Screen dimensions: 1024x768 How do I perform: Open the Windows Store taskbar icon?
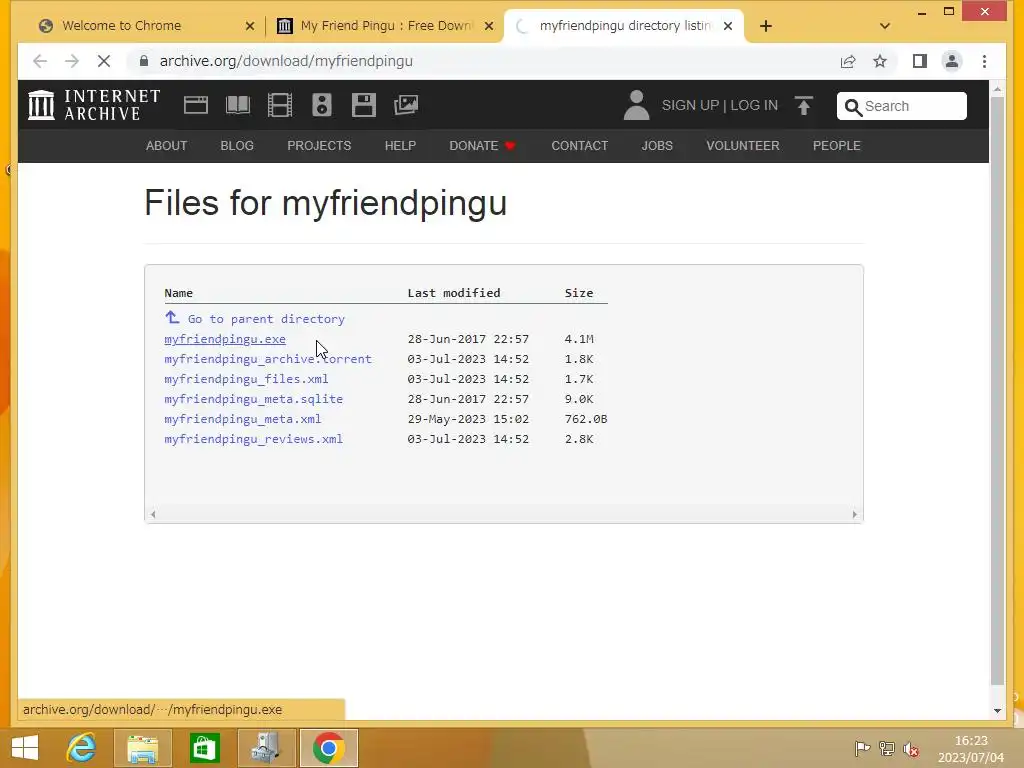click(x=204, y=748)
